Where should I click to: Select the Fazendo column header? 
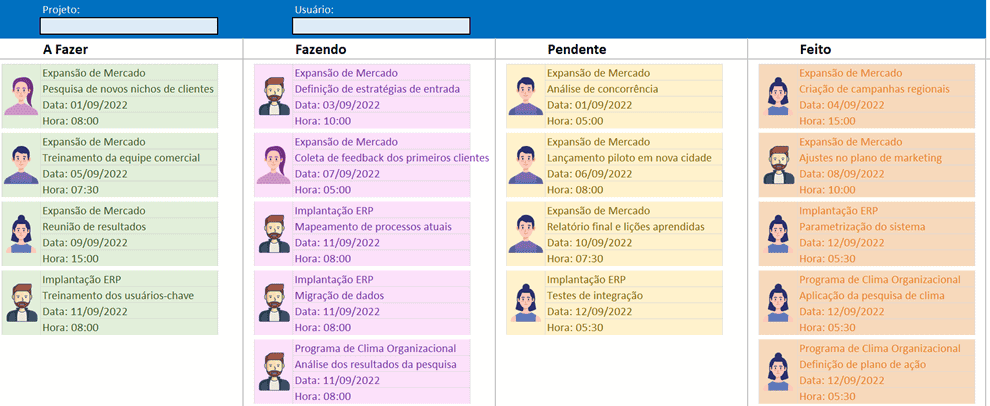[x=321, y=49]
